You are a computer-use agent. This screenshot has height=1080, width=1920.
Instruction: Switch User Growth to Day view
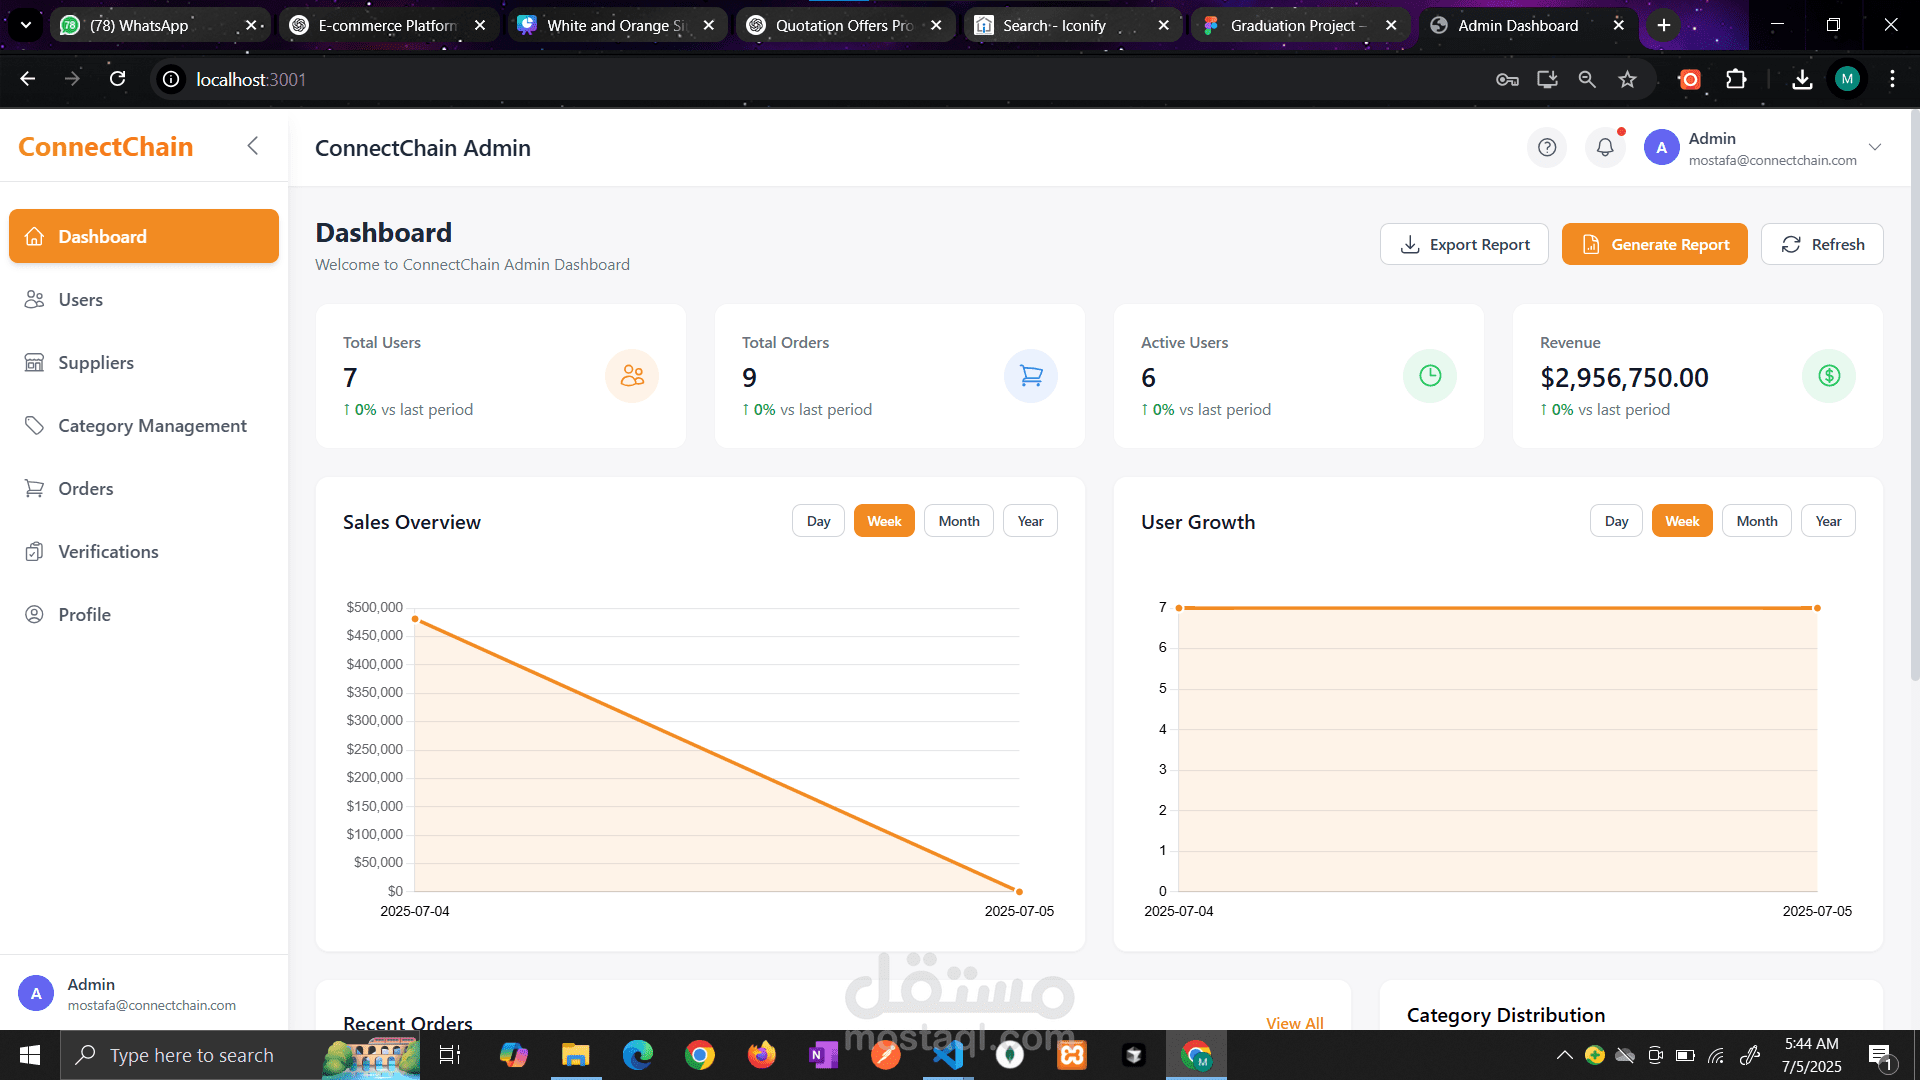click(x=1616, y=520)
